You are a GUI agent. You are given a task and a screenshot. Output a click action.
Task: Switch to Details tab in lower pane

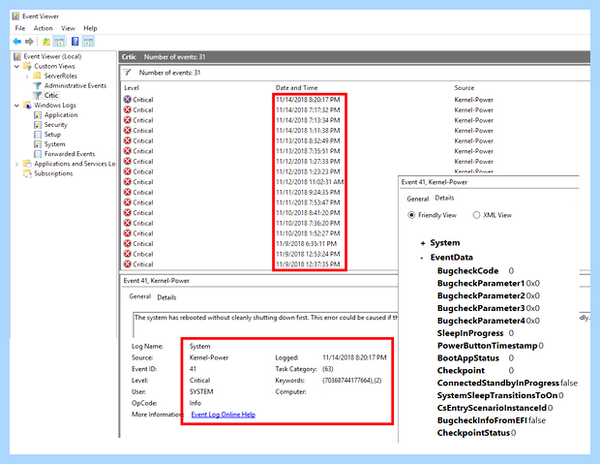click(167, 297)
